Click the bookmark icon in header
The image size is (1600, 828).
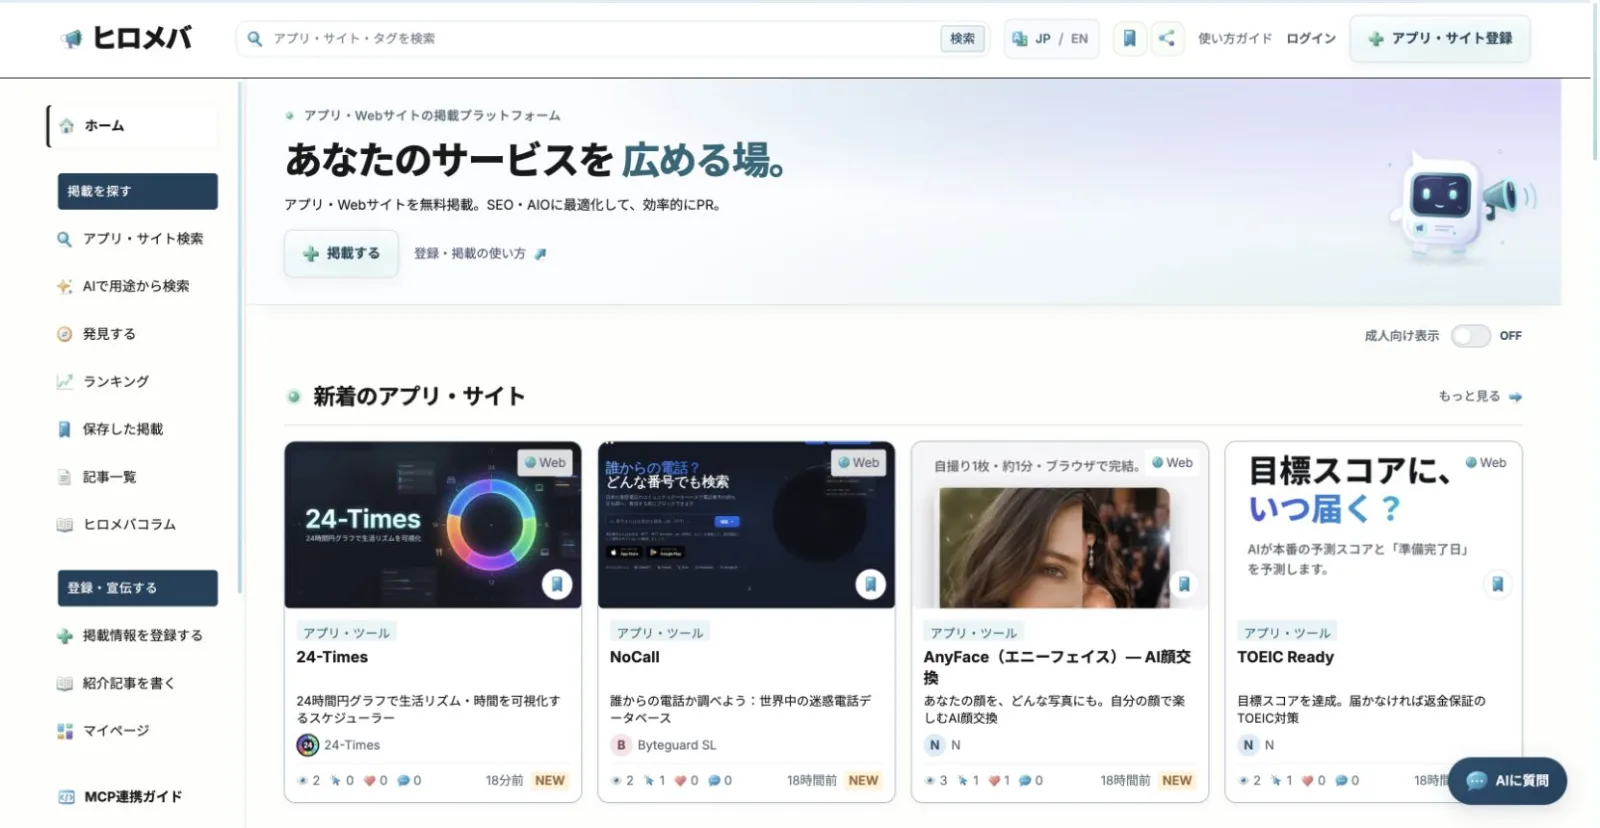pyautogui.click(x=1129, y=38)
